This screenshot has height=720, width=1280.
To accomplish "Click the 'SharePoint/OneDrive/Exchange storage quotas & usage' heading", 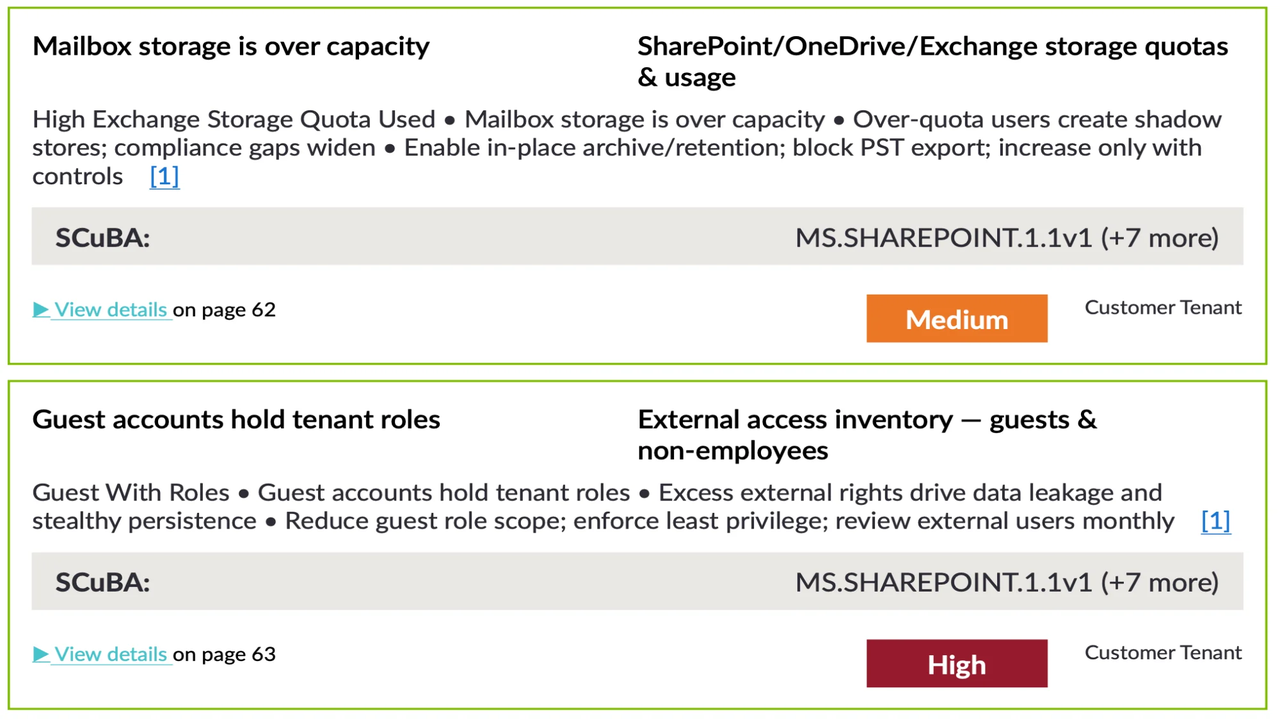I will pyautogui.click(x=932, y=61).
